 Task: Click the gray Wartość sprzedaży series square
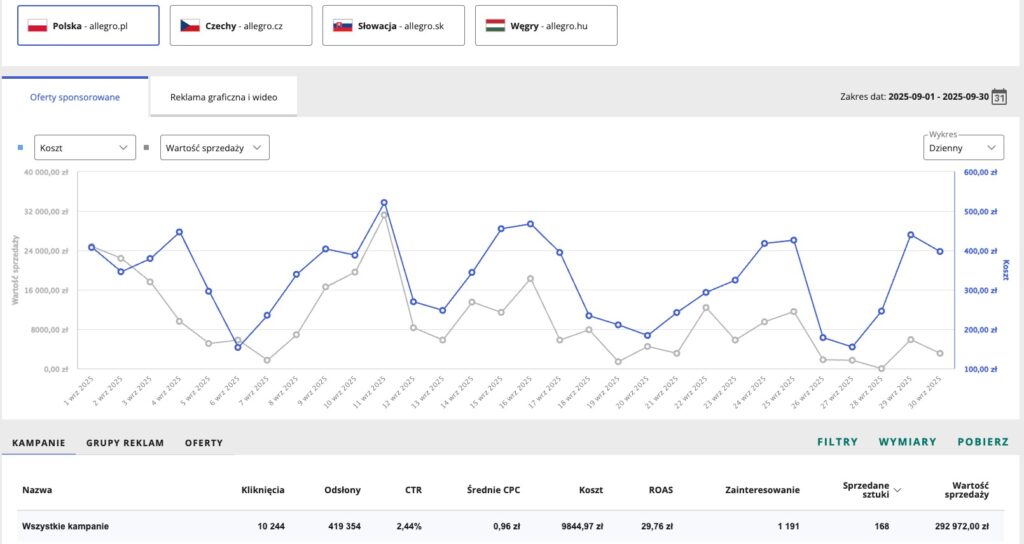(147, 148)
